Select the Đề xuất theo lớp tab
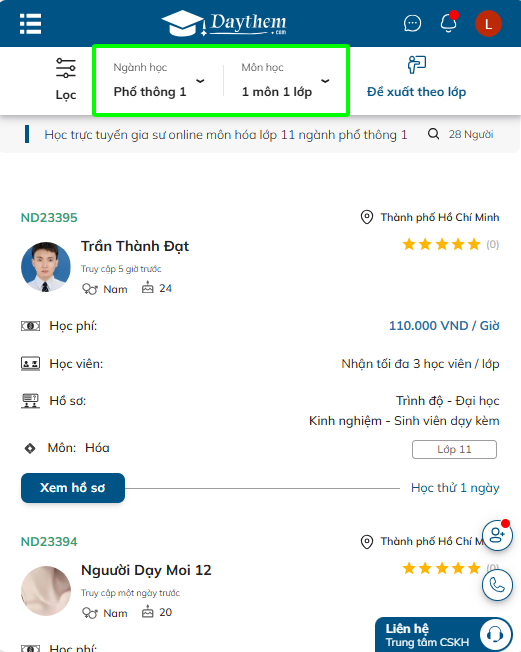The width and height of the screenshot is (521, 652). coord(416,77)
